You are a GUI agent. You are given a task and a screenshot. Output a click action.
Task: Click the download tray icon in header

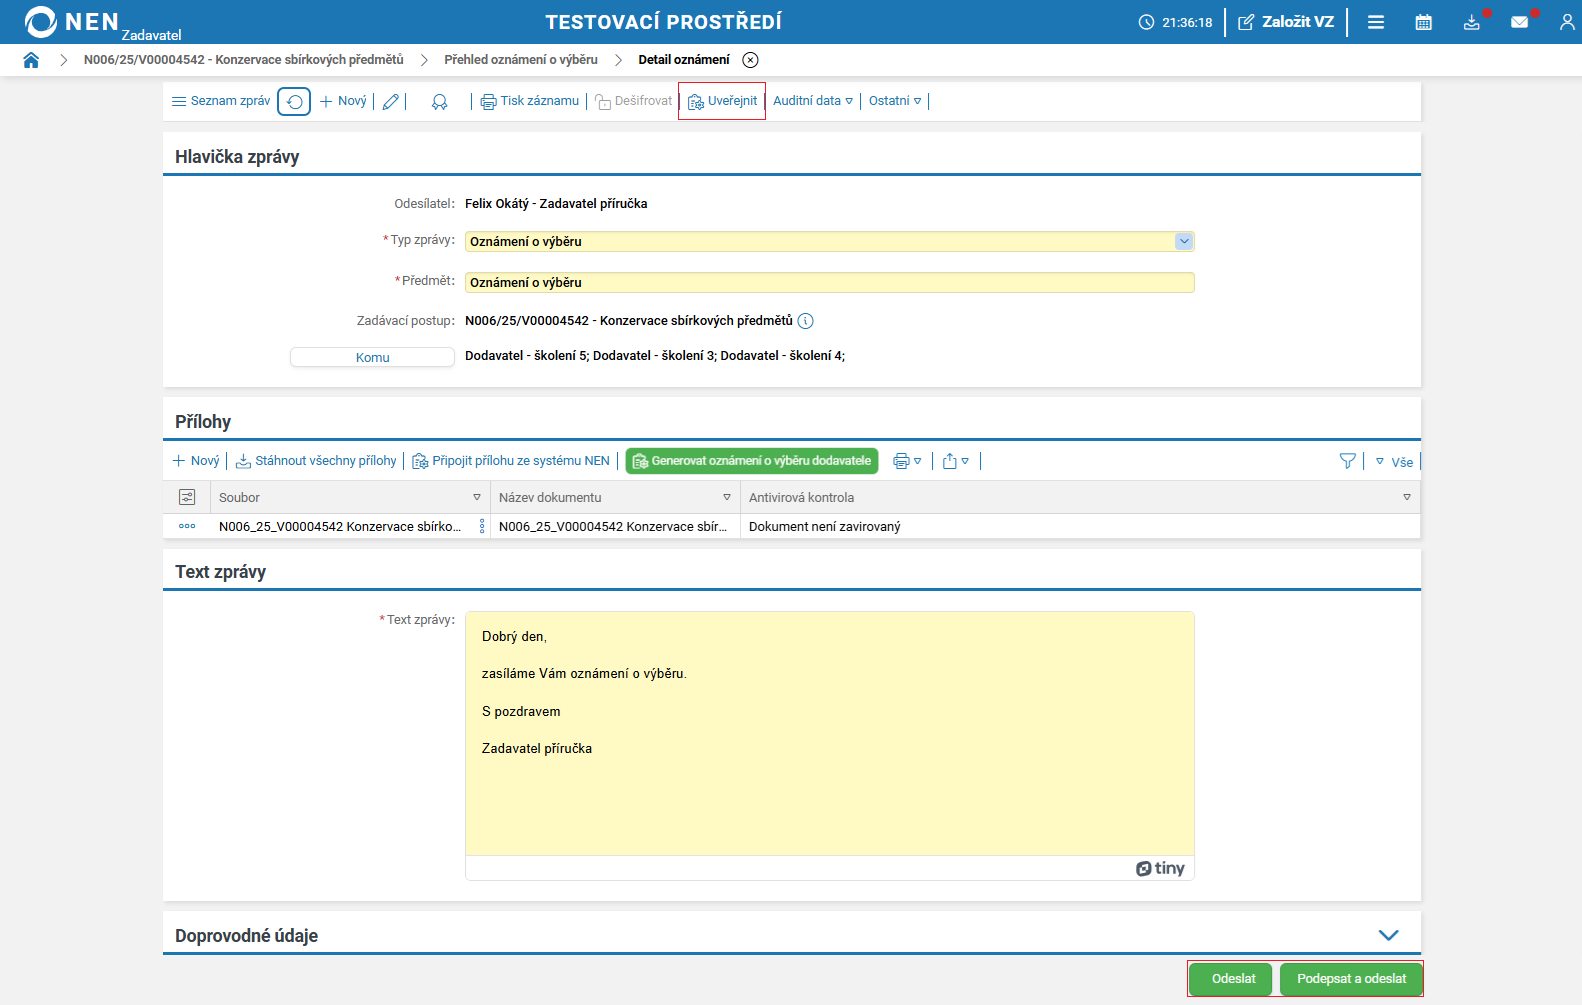pos(1471,22)
